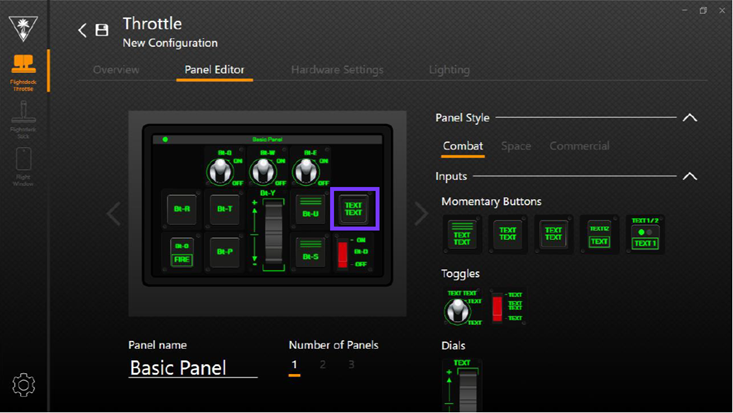Set number of panels to 3
733x413 pixels.
point(351,364)
